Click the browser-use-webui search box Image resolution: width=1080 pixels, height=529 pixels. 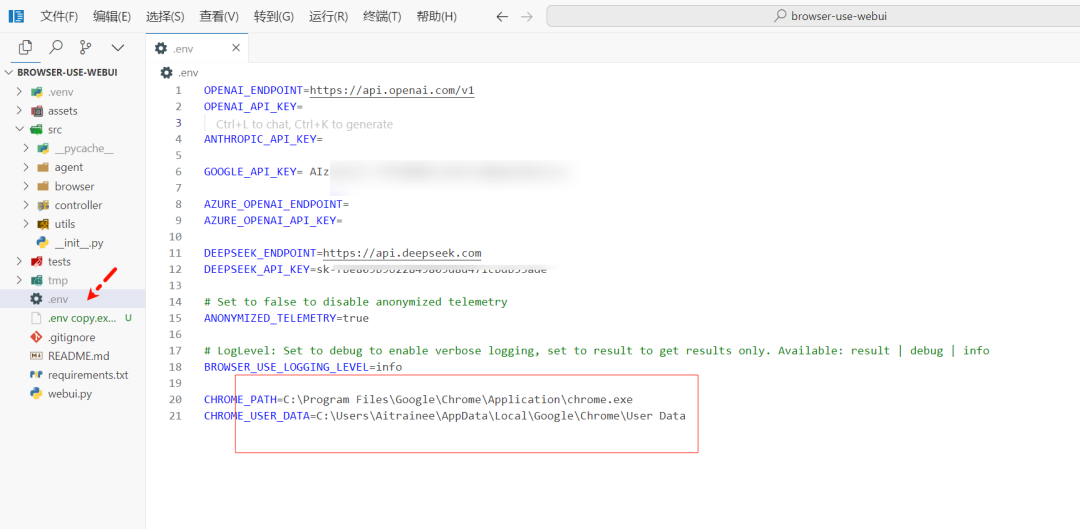pos(813,17)
